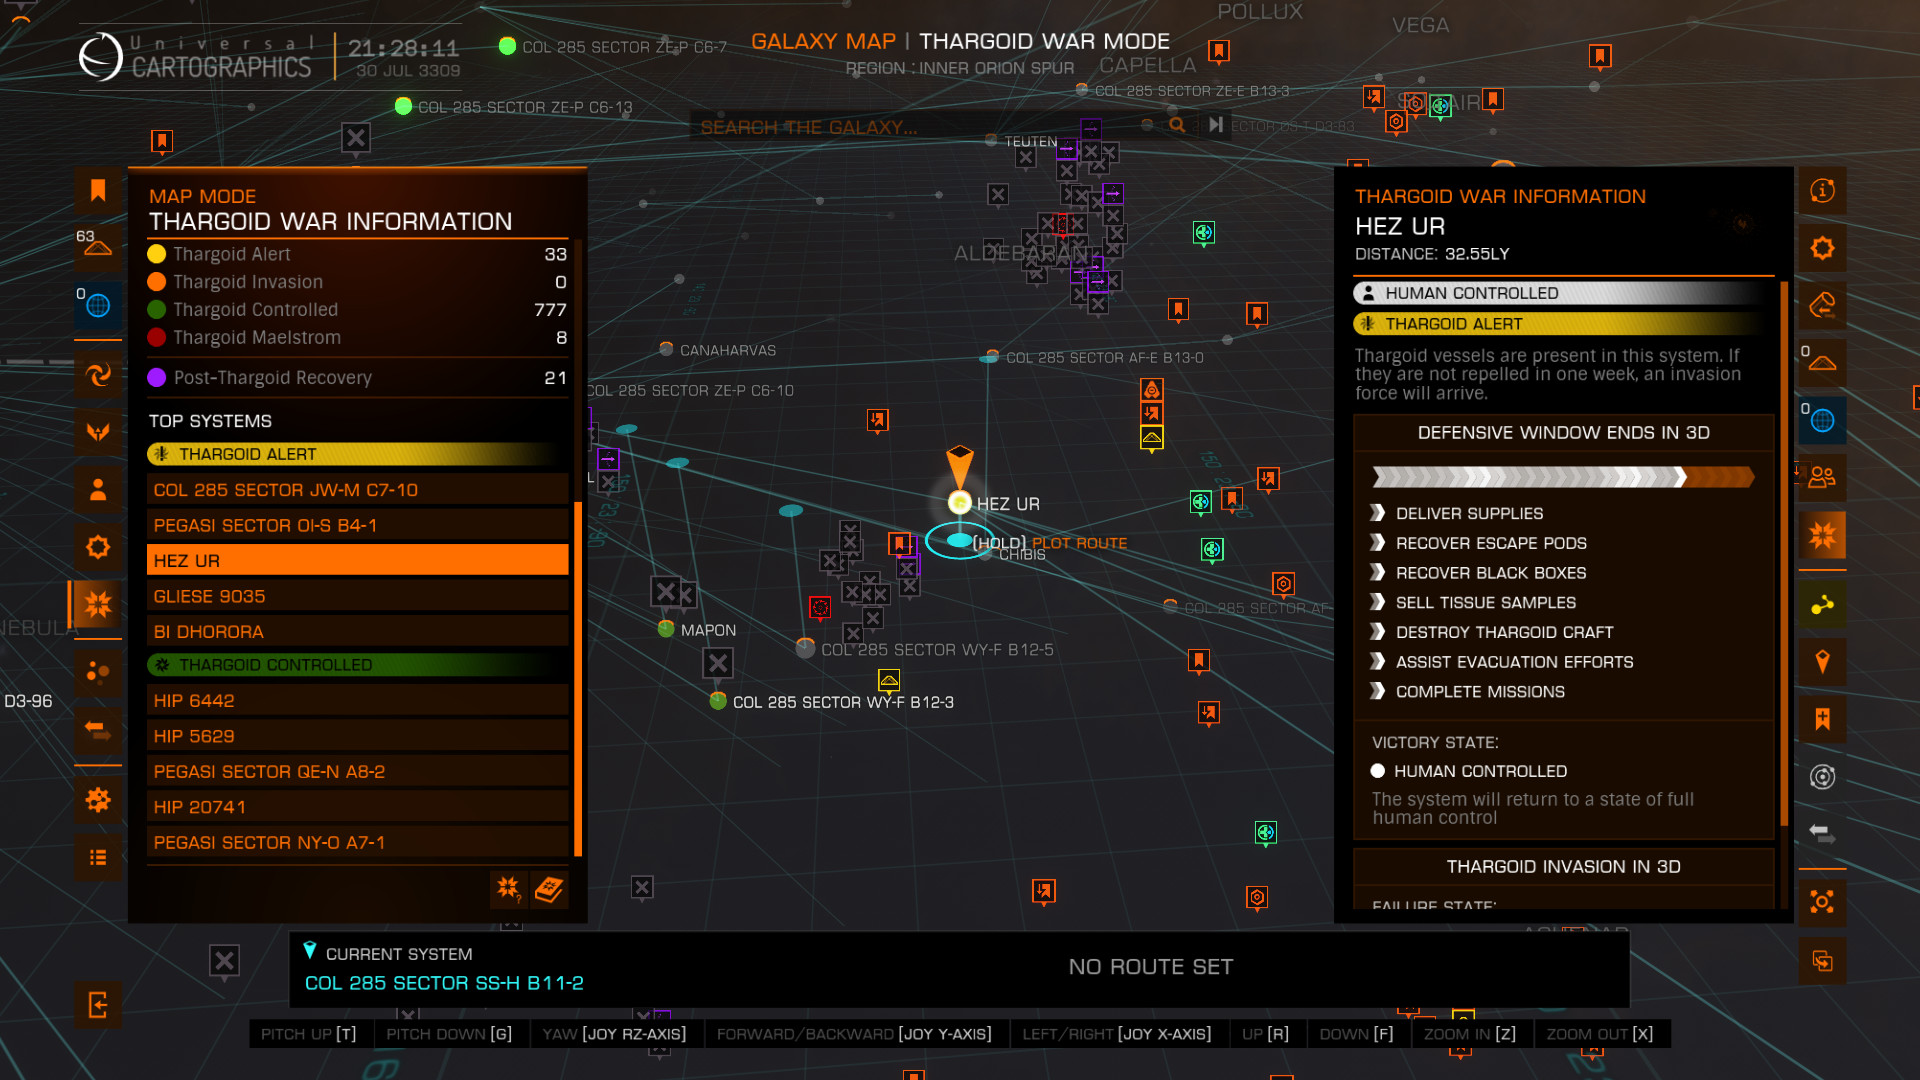This screenshot has width=1920, height=1080.
Task: Toggle Thargoid Controlled filter row
Action: (x=357, y=310)
